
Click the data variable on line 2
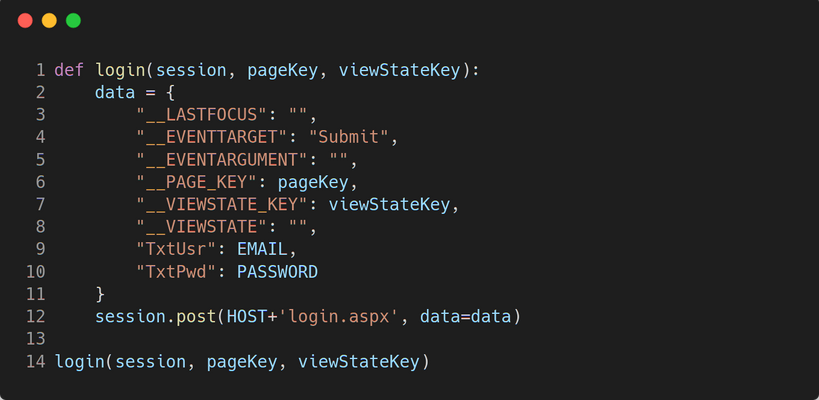tap(115, 92)
